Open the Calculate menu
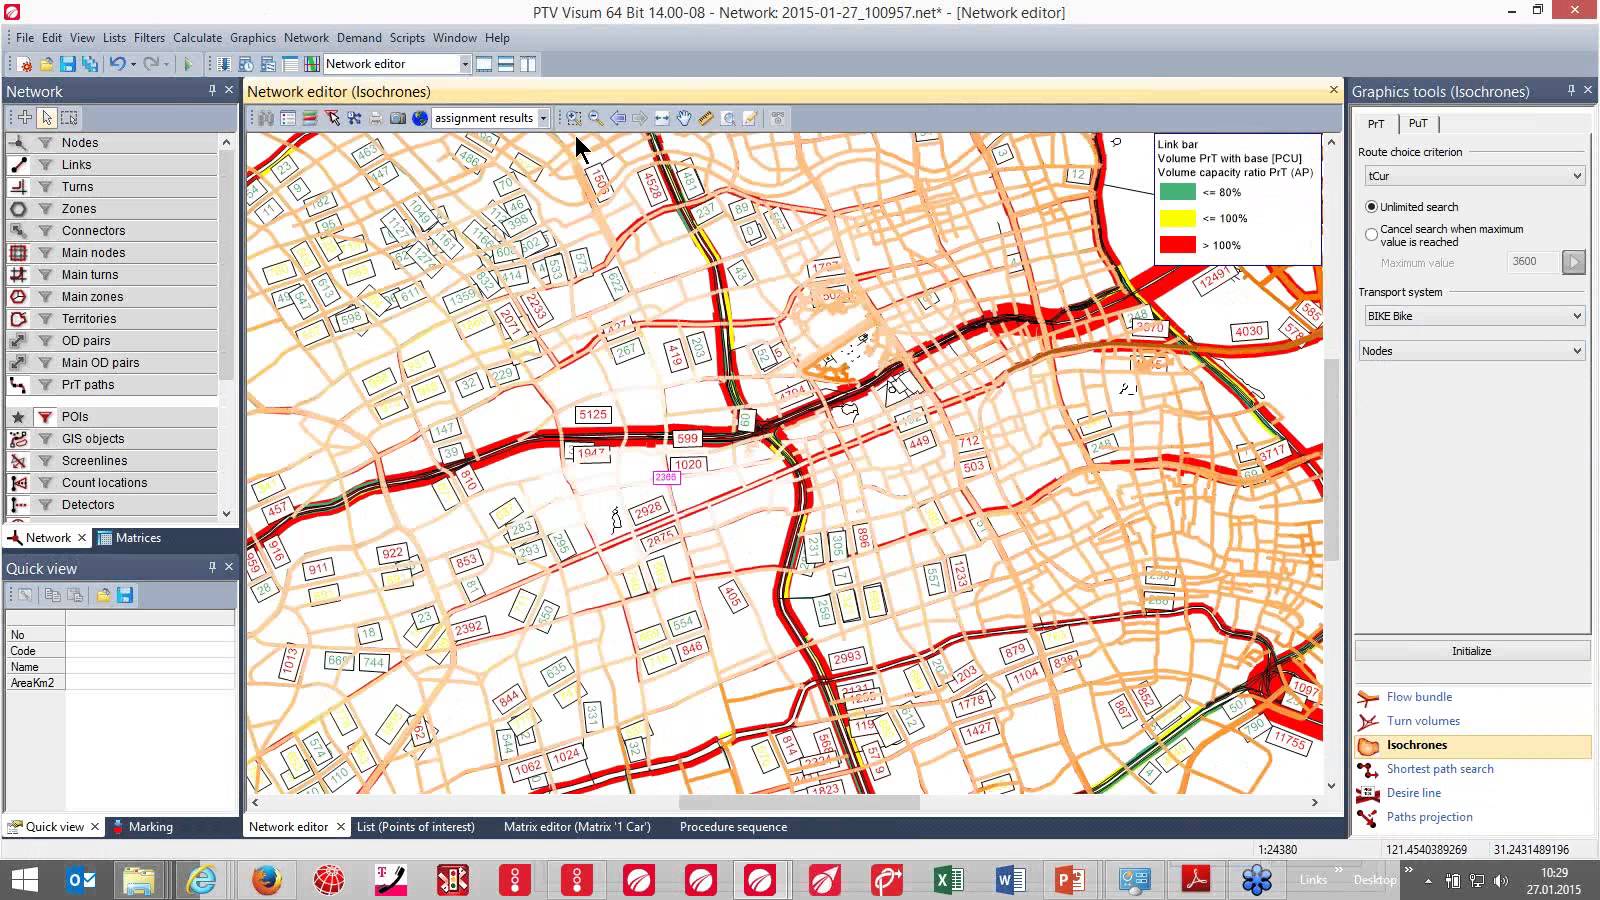The width and height of the screenshot is (1600, 900). (197, 38)
